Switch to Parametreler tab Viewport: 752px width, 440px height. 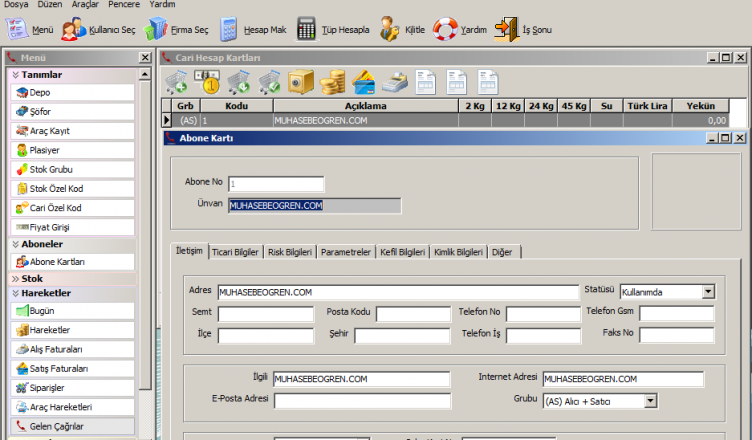(x=346, y=252)
